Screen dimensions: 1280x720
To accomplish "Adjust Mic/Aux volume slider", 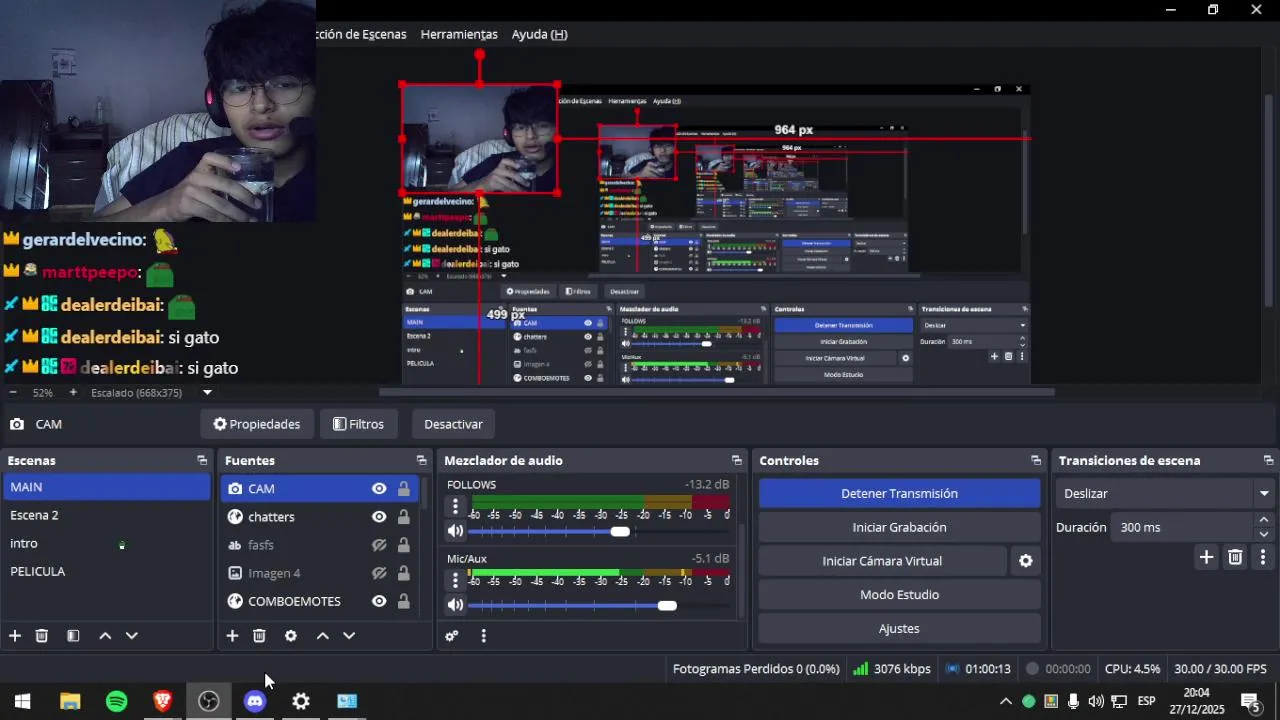I will (x=600, y=605).
